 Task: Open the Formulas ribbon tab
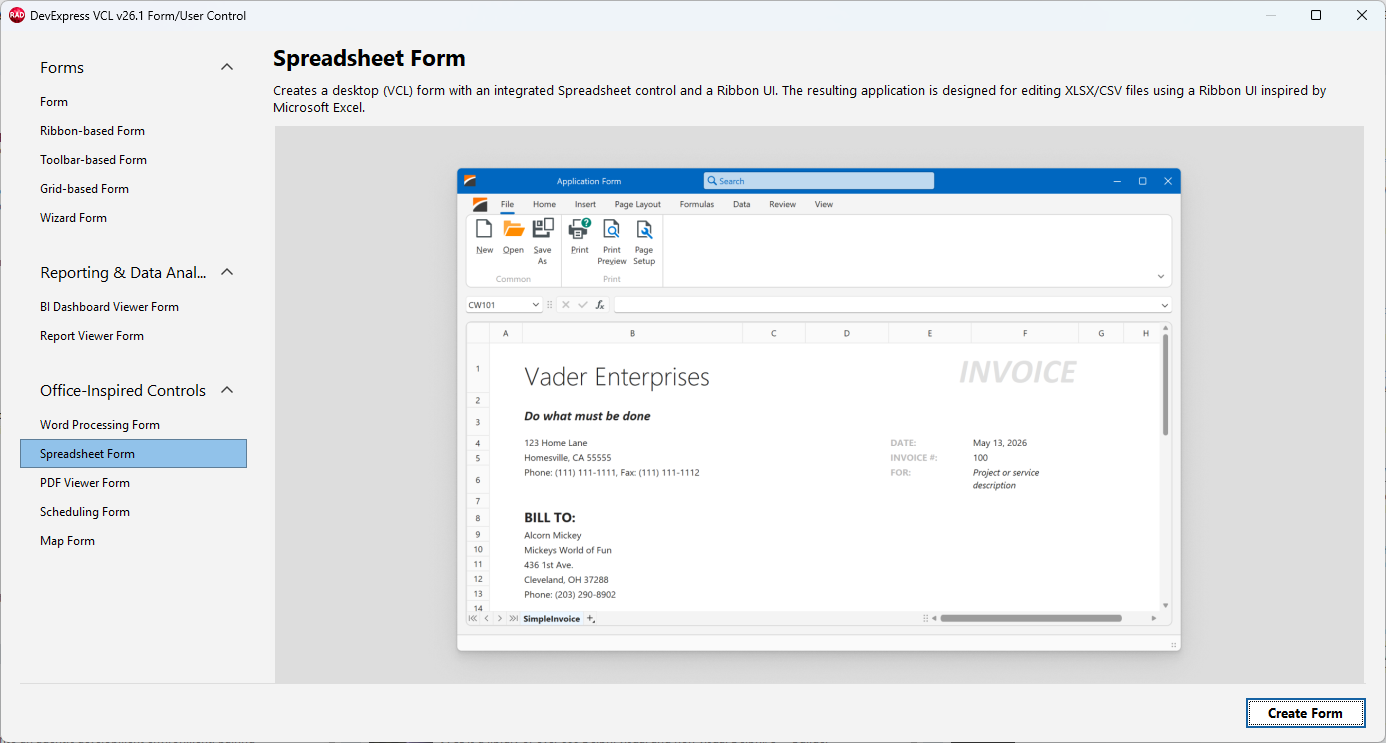(x=697, y=204)
